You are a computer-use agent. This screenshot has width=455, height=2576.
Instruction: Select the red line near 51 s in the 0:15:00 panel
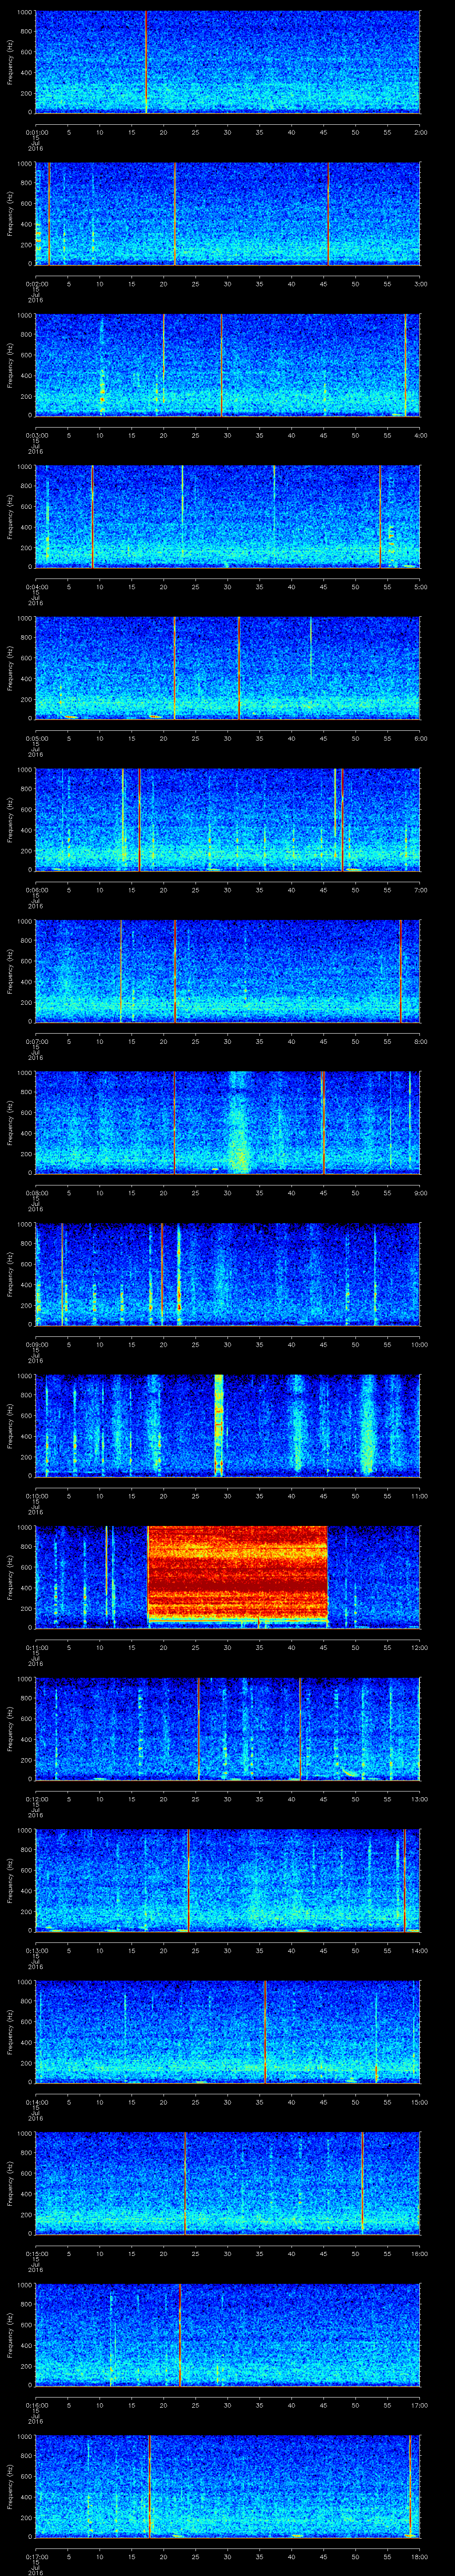362,2182
